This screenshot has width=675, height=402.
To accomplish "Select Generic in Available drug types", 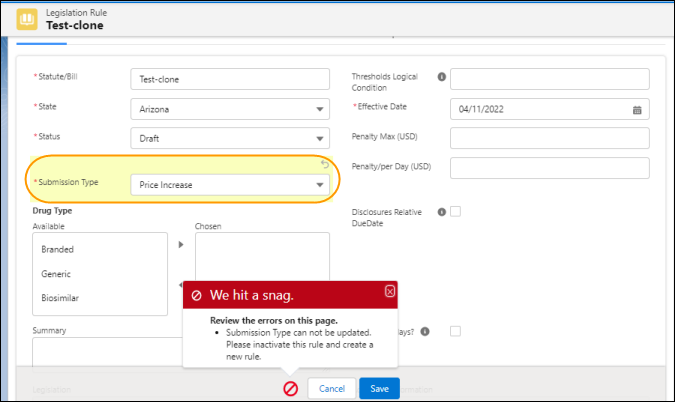I will pos(56,274).
